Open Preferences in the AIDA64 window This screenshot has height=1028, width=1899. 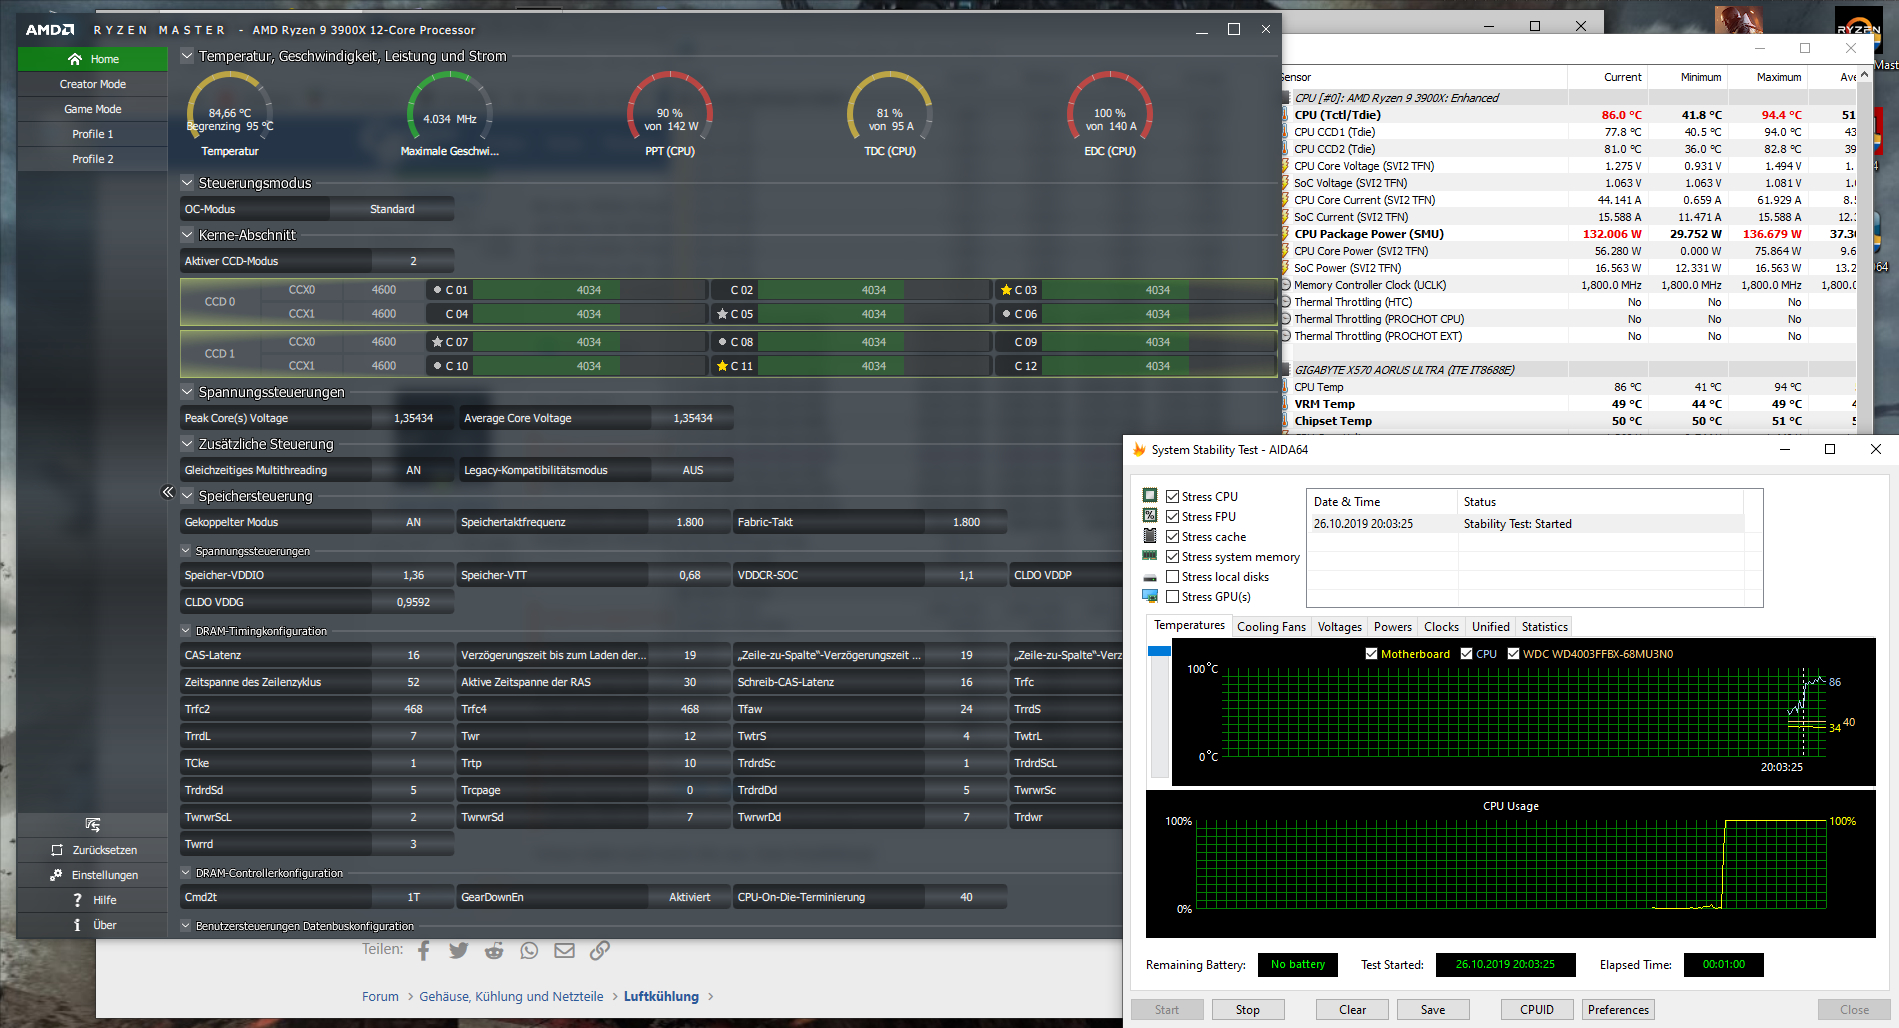1618,1010
